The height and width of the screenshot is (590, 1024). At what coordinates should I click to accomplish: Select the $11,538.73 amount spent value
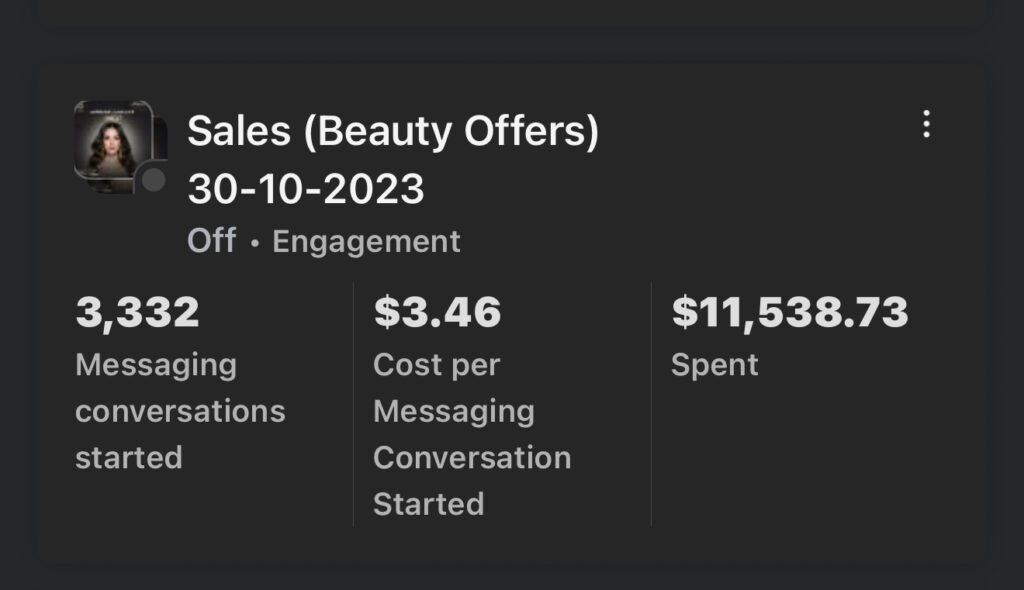(789, 312)
